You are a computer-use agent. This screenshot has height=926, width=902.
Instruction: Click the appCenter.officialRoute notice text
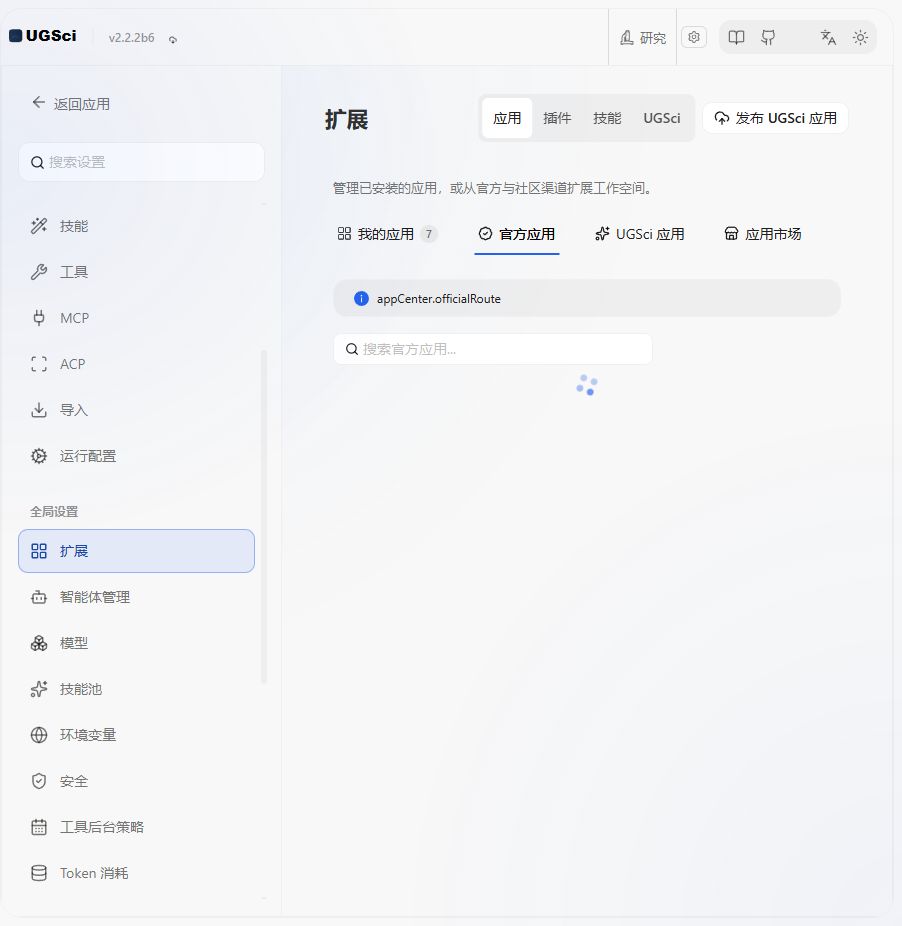[x=439, y=299]
